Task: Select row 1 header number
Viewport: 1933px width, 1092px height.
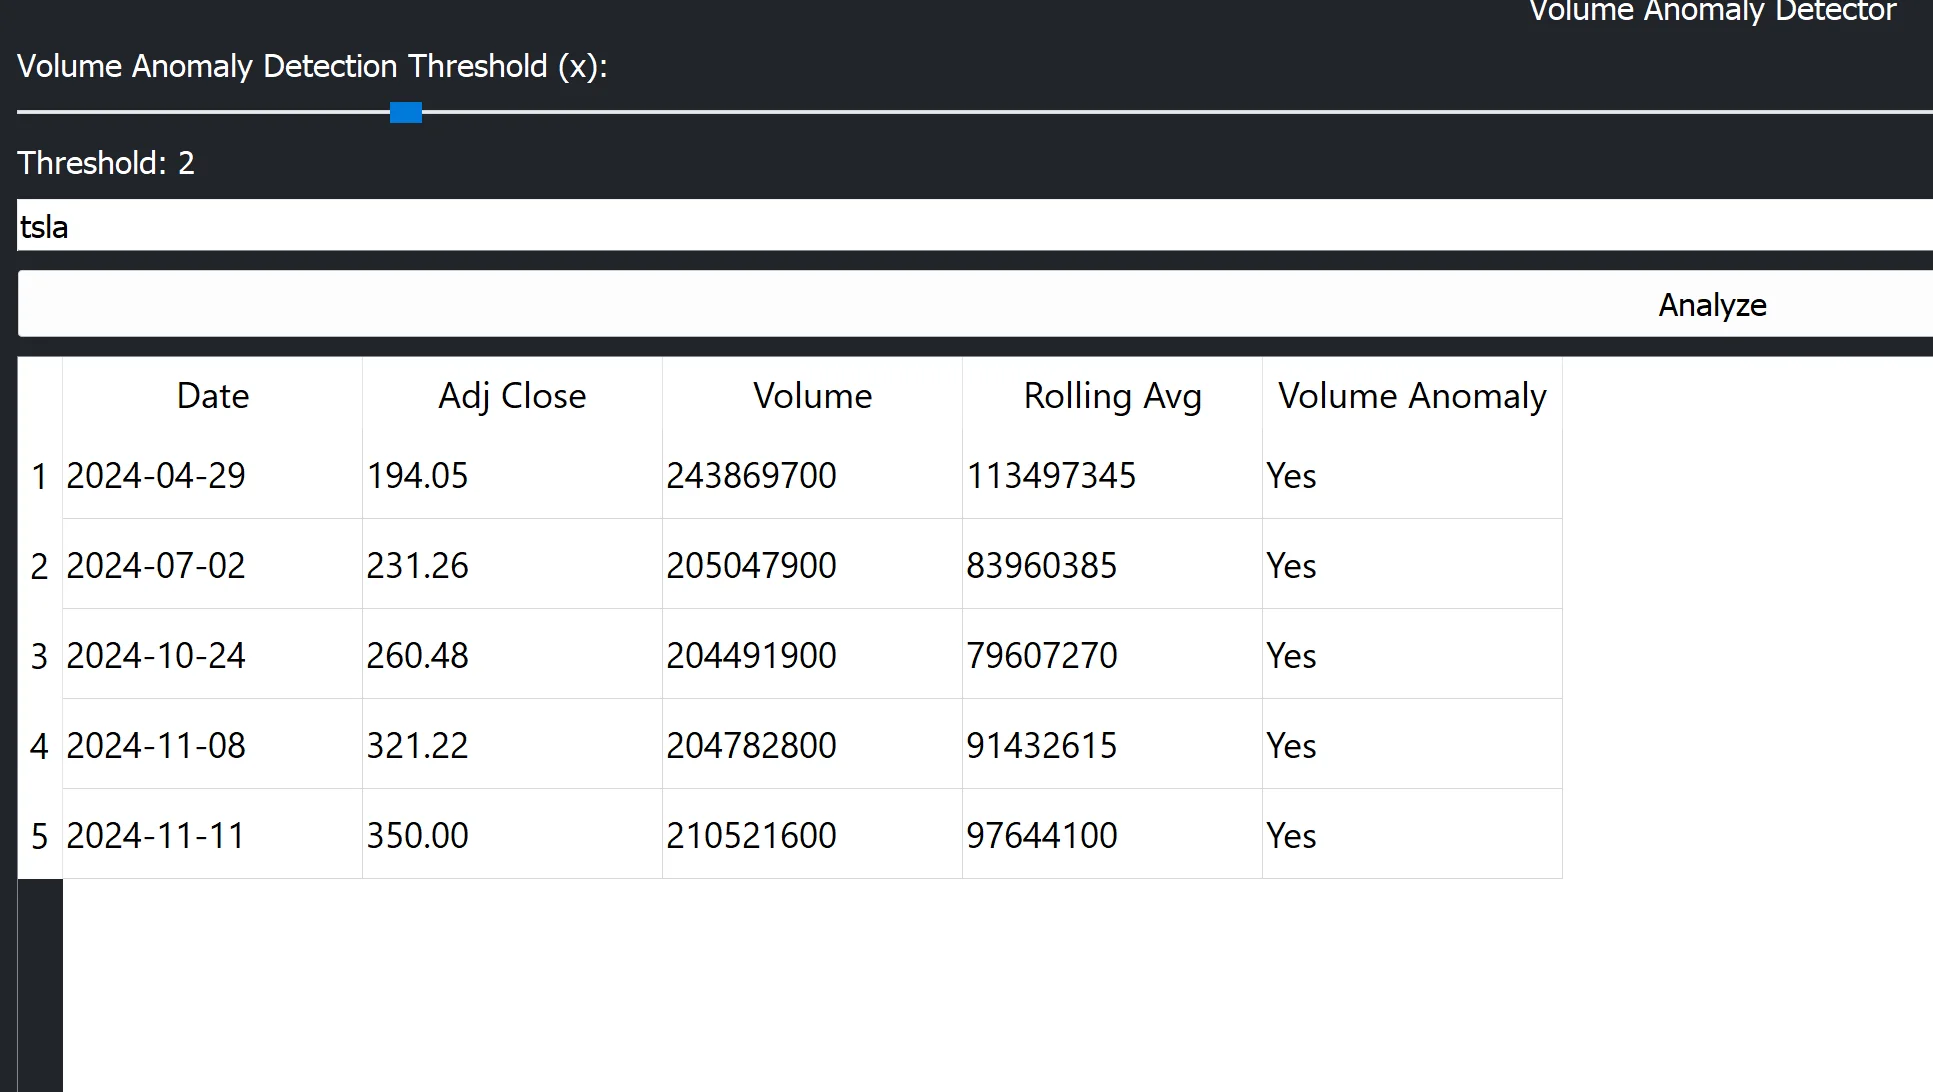Action: pyautogui.click(x=39, y=476)
